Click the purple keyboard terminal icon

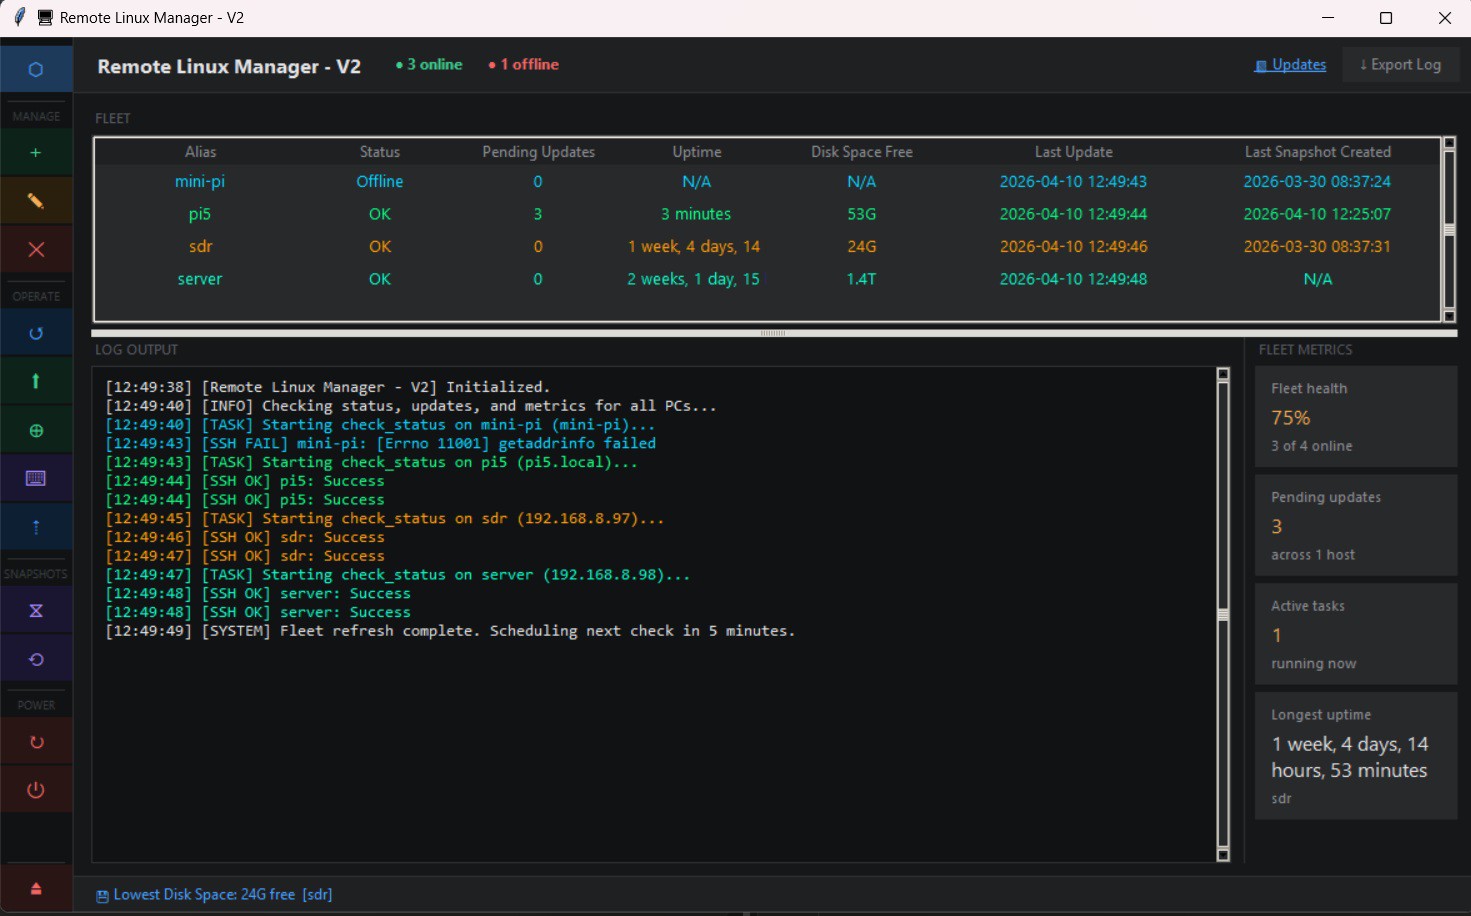pyautogui.click(x=36, y=478)
